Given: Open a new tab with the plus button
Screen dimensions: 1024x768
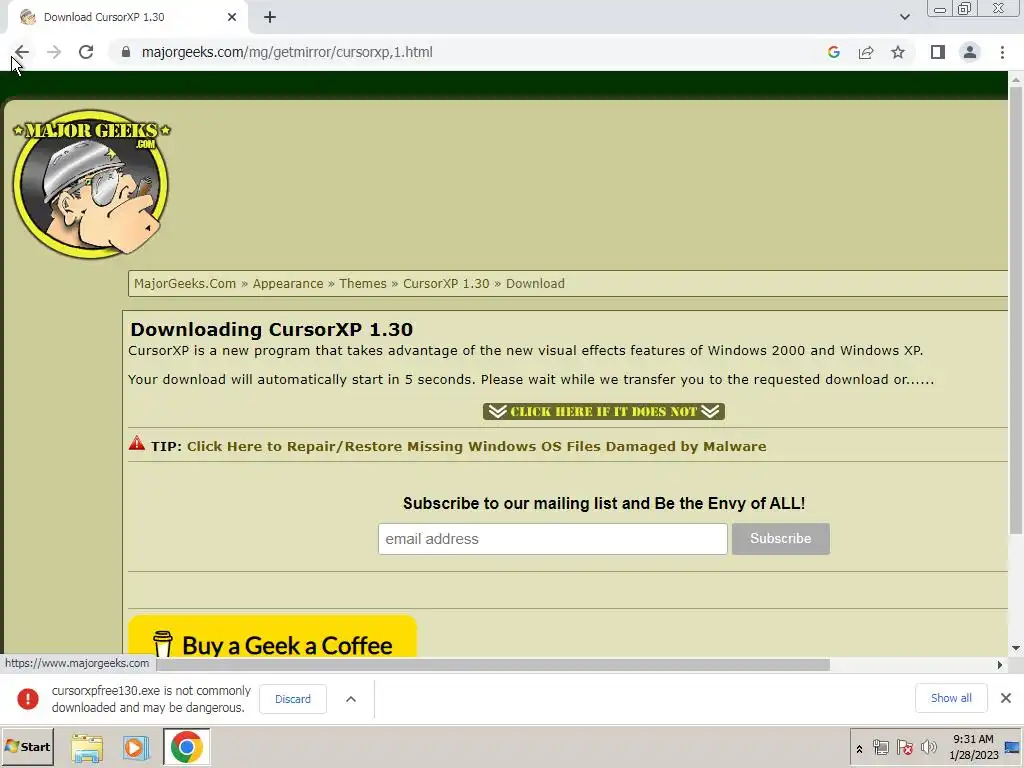Looking at the screenshot, I should tap(270, 17).
